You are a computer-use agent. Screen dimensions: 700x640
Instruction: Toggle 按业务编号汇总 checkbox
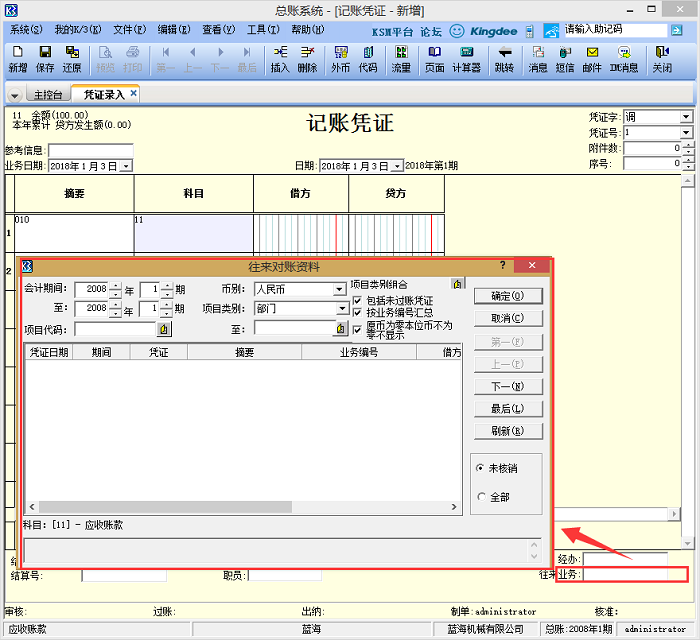click(358, 313)
